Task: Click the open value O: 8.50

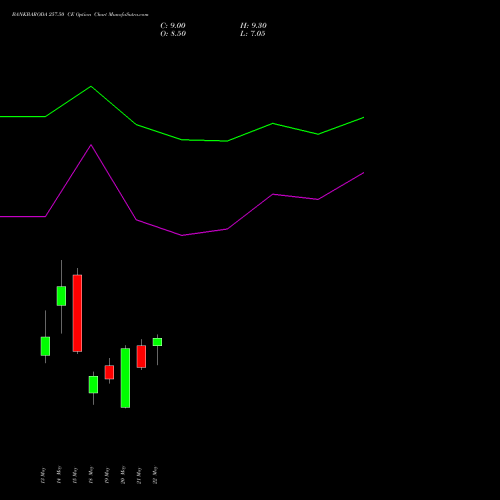Action: 173,34
